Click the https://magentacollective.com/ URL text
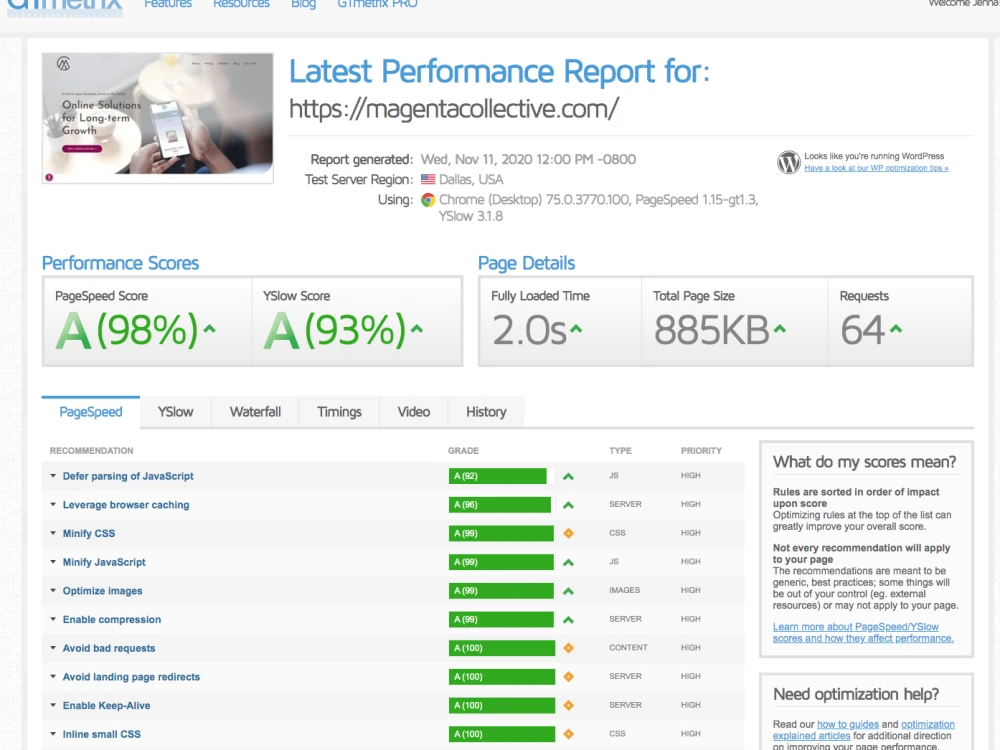 (453, 109)
